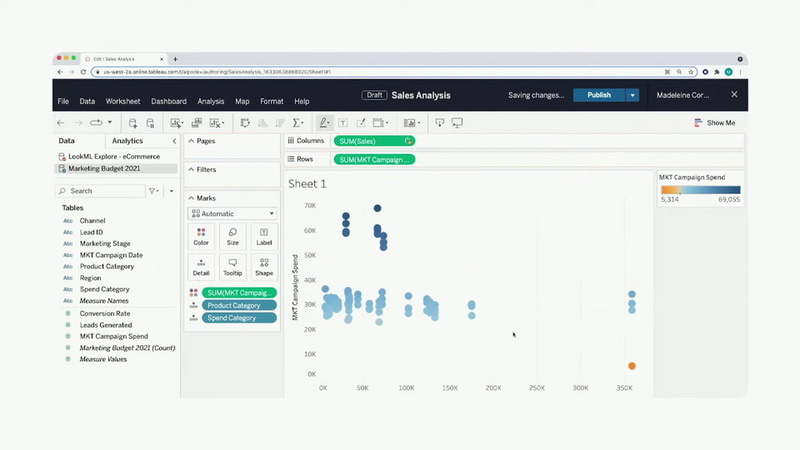Collapse the Data pane side arrow
The image size is (800, 450).
click(174, 141)
